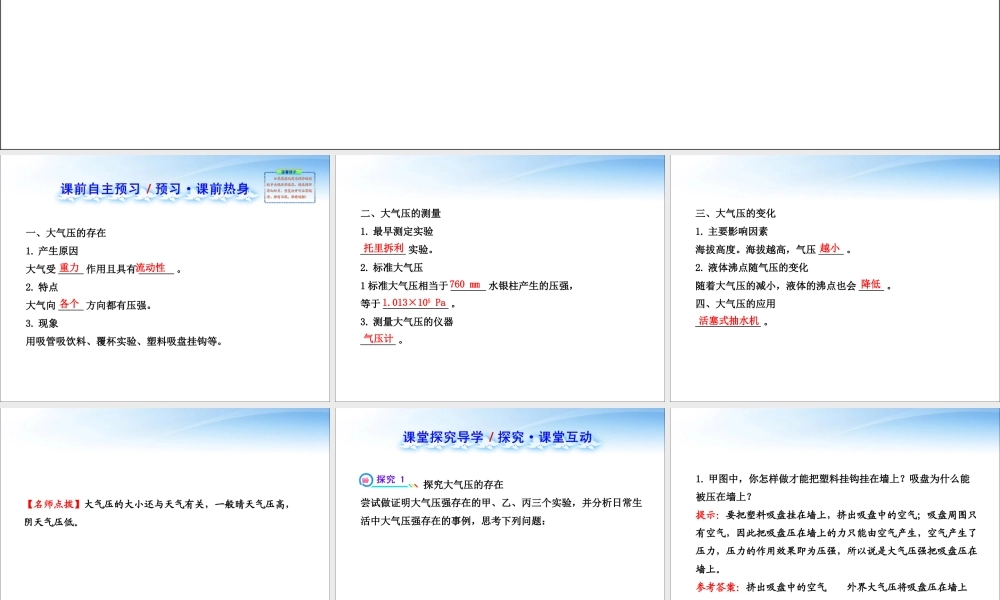Select the blank slide at the top
The width and height of the screenshot is (1000, 600).
tap(500, 75)
